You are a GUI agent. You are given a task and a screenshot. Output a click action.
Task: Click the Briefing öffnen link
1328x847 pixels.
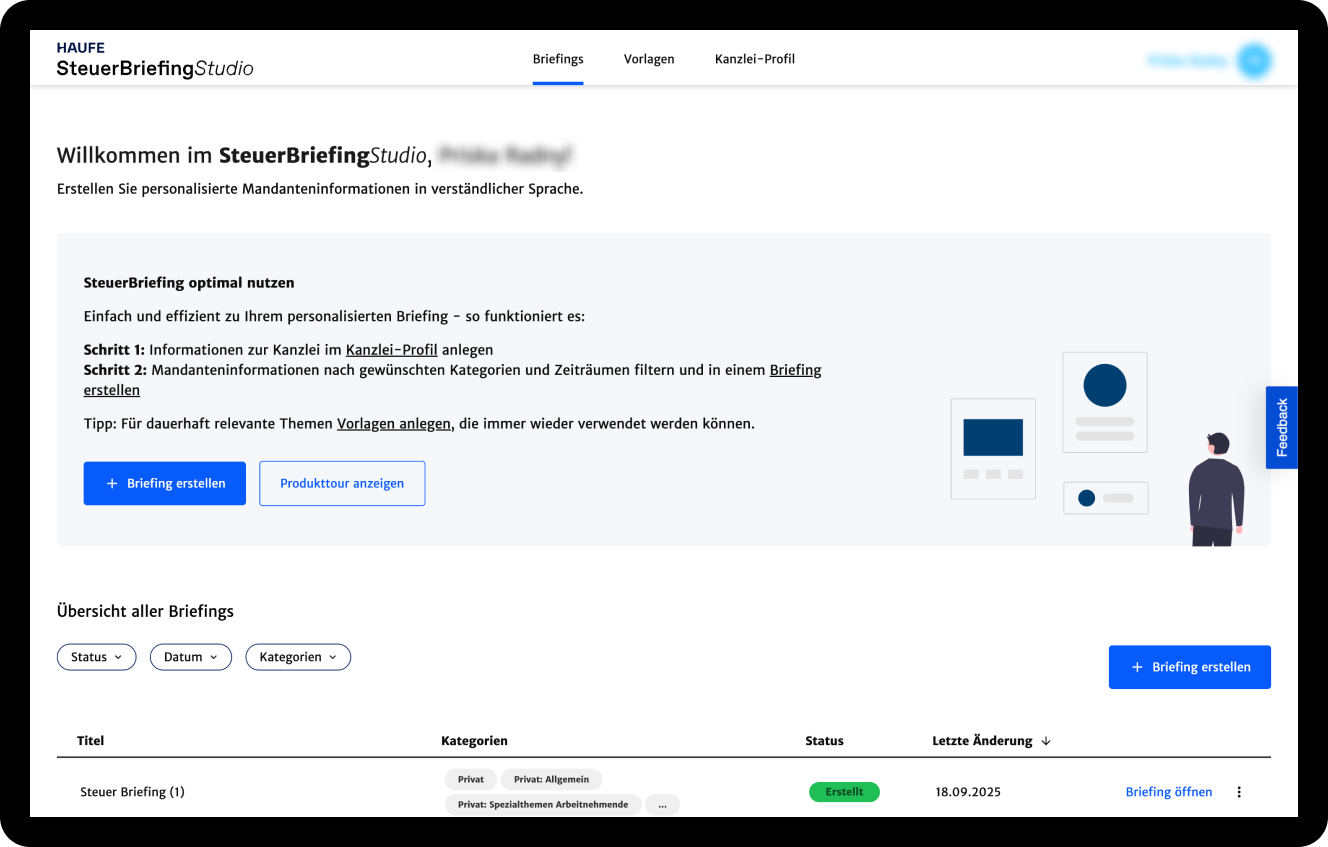pyautogui.click(x=1169, y=792)
